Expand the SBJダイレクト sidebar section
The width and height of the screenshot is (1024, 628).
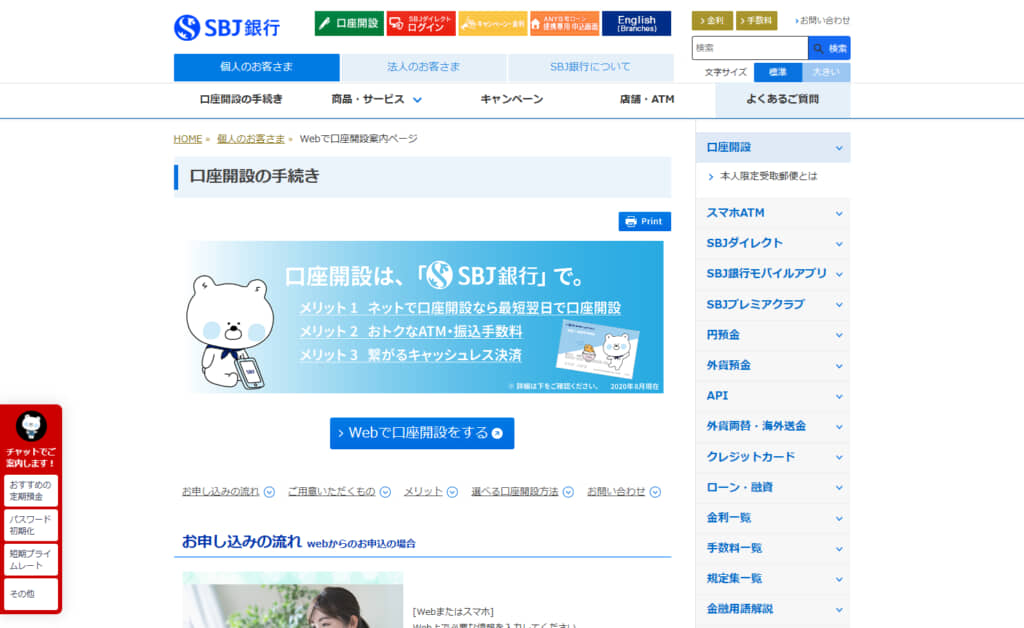(x=773, y=243)
